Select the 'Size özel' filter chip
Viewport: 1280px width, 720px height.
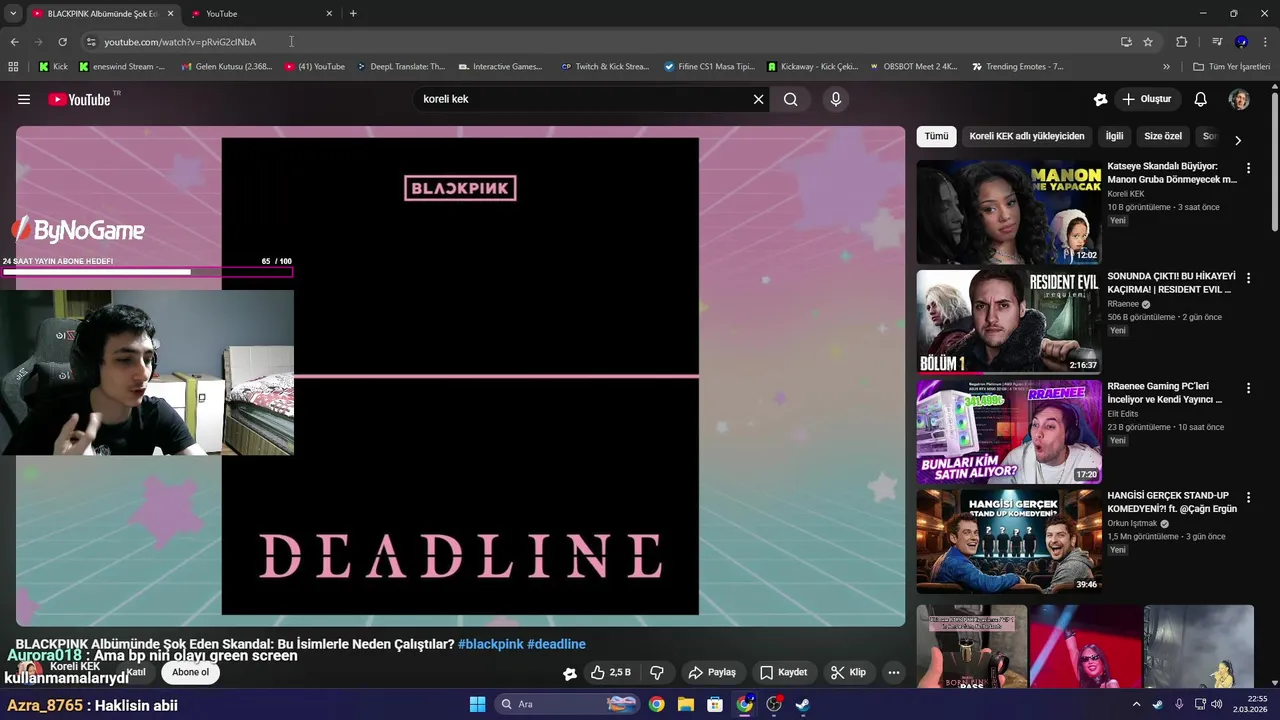pyautogui.click(x=1163, y=136)
